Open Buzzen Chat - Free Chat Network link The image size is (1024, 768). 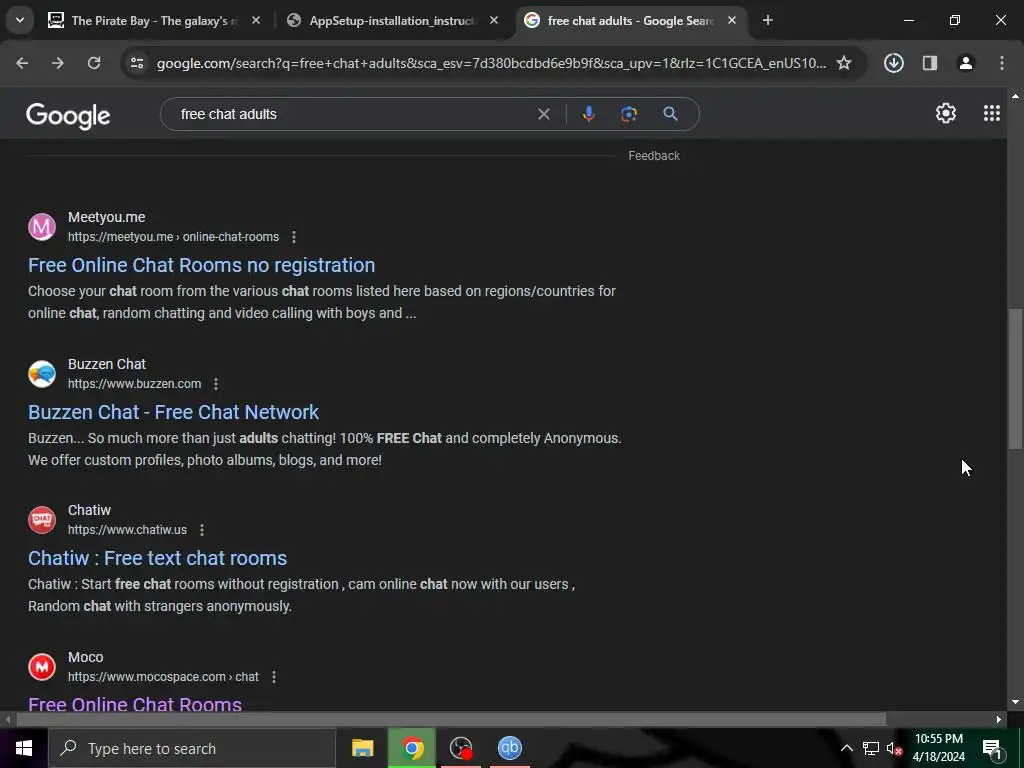[173, 412]
